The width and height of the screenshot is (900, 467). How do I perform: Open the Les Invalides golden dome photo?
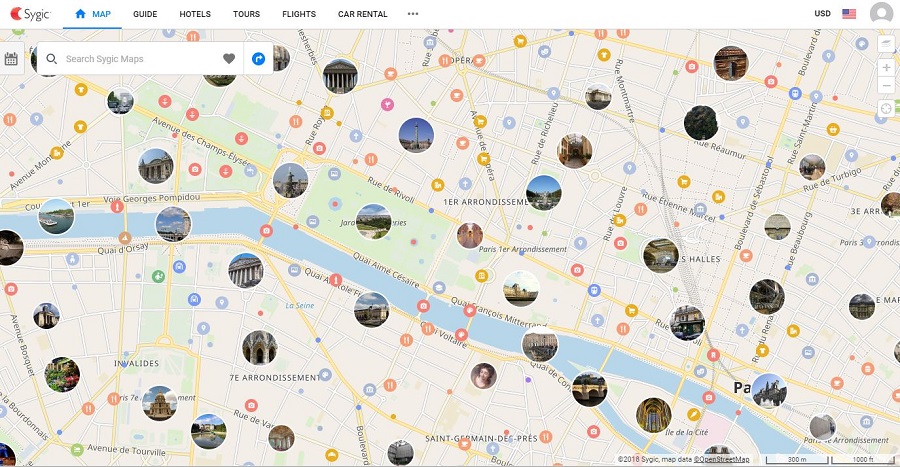tap(160, 403)
